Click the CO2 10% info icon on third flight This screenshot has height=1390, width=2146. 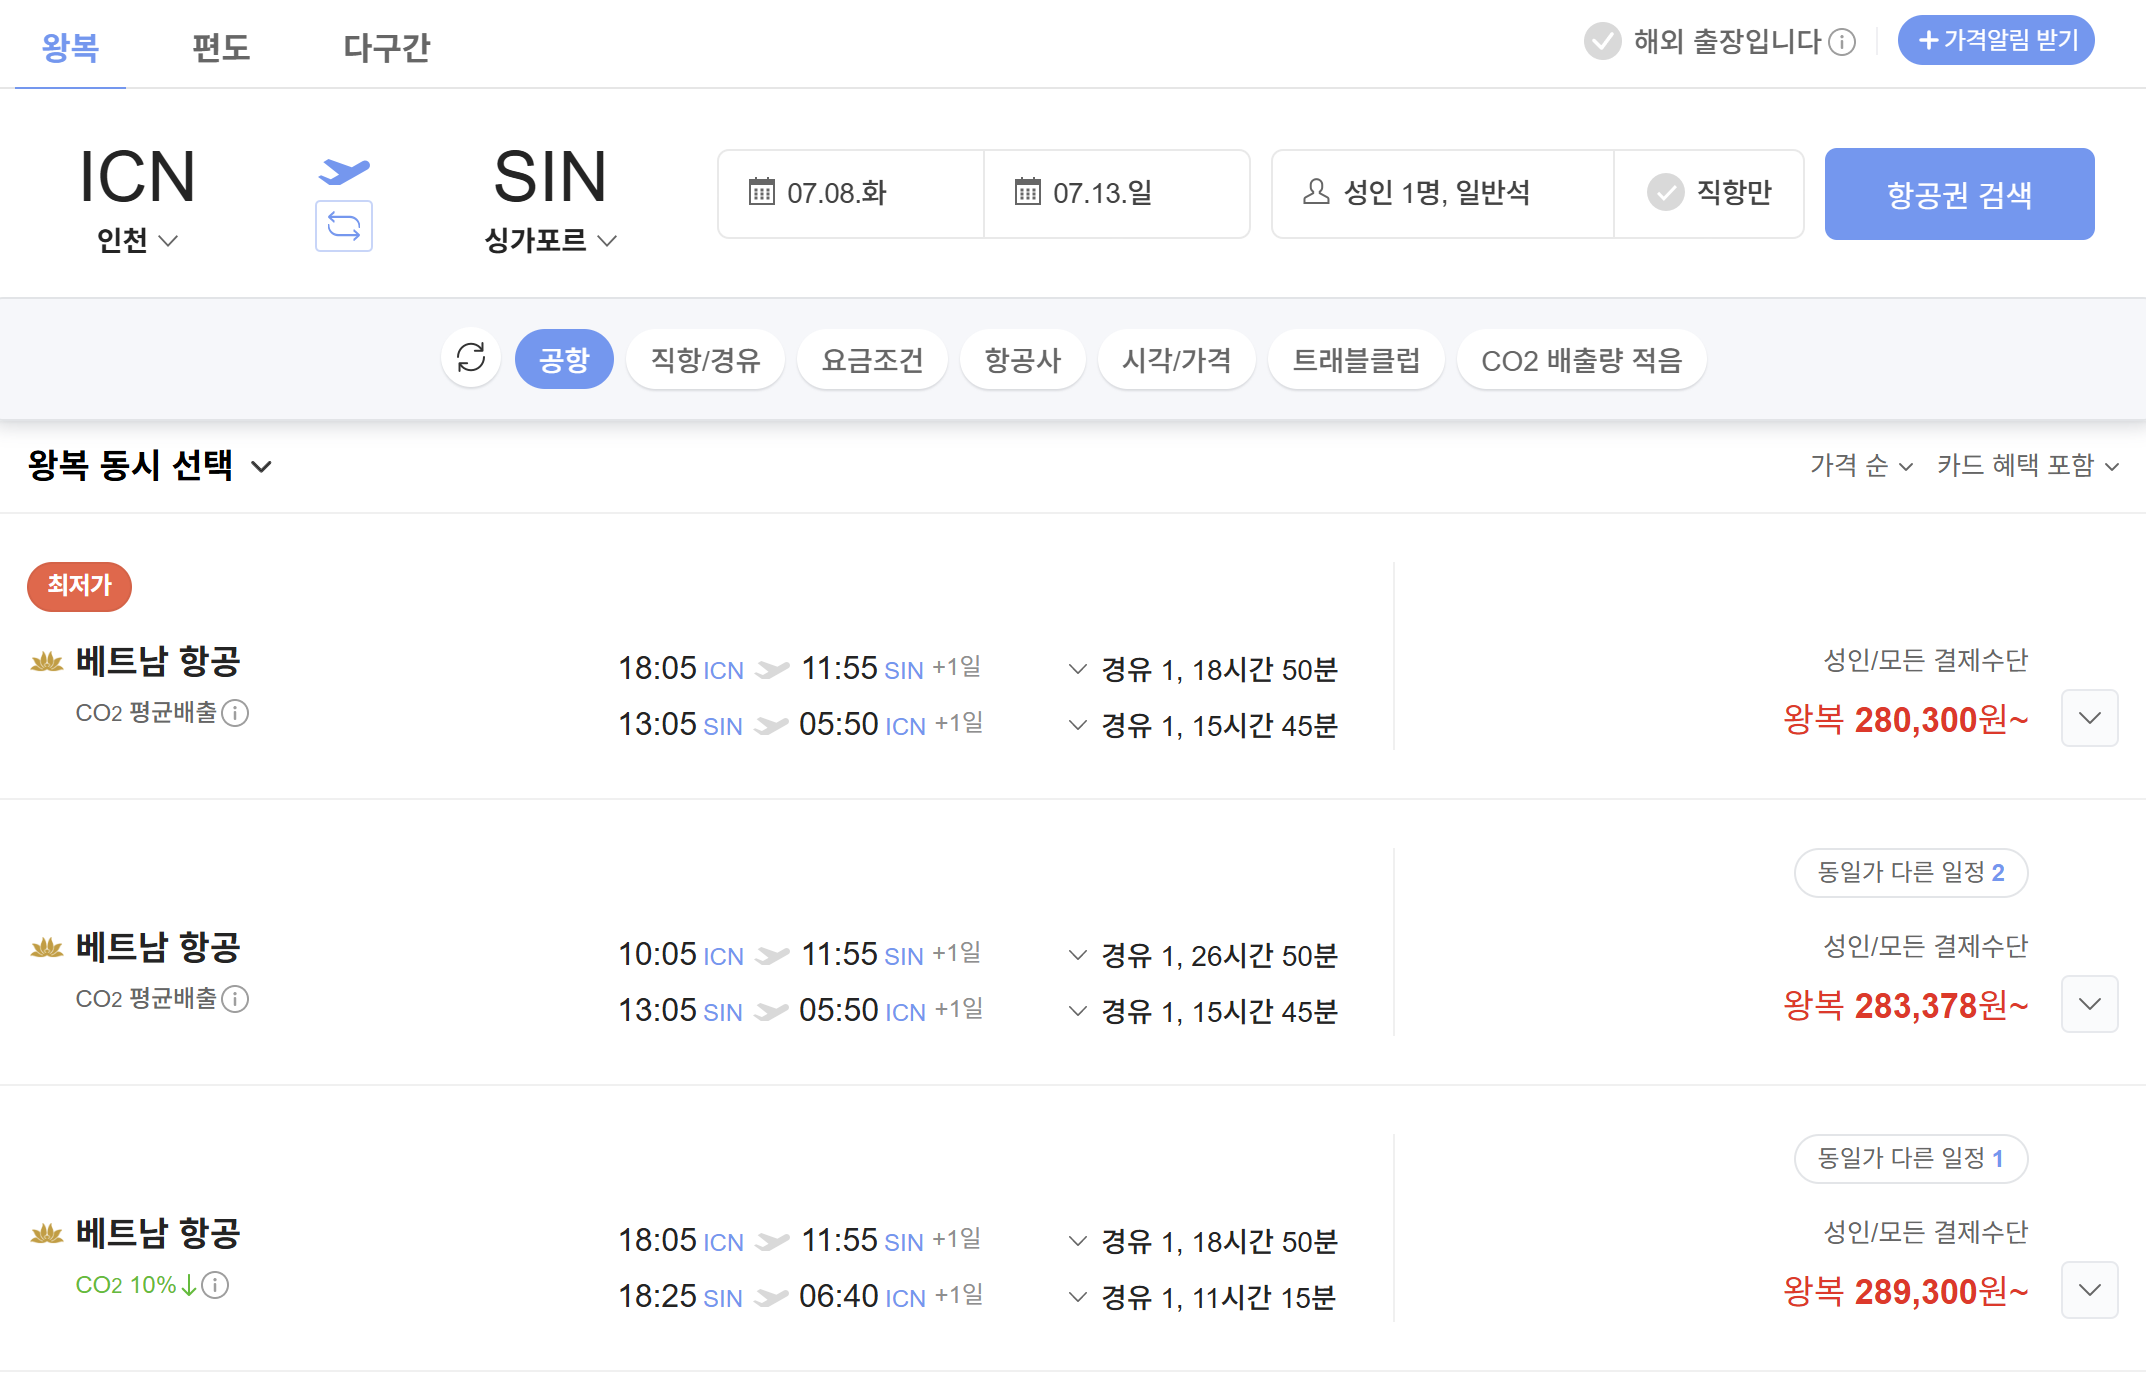216,1285
